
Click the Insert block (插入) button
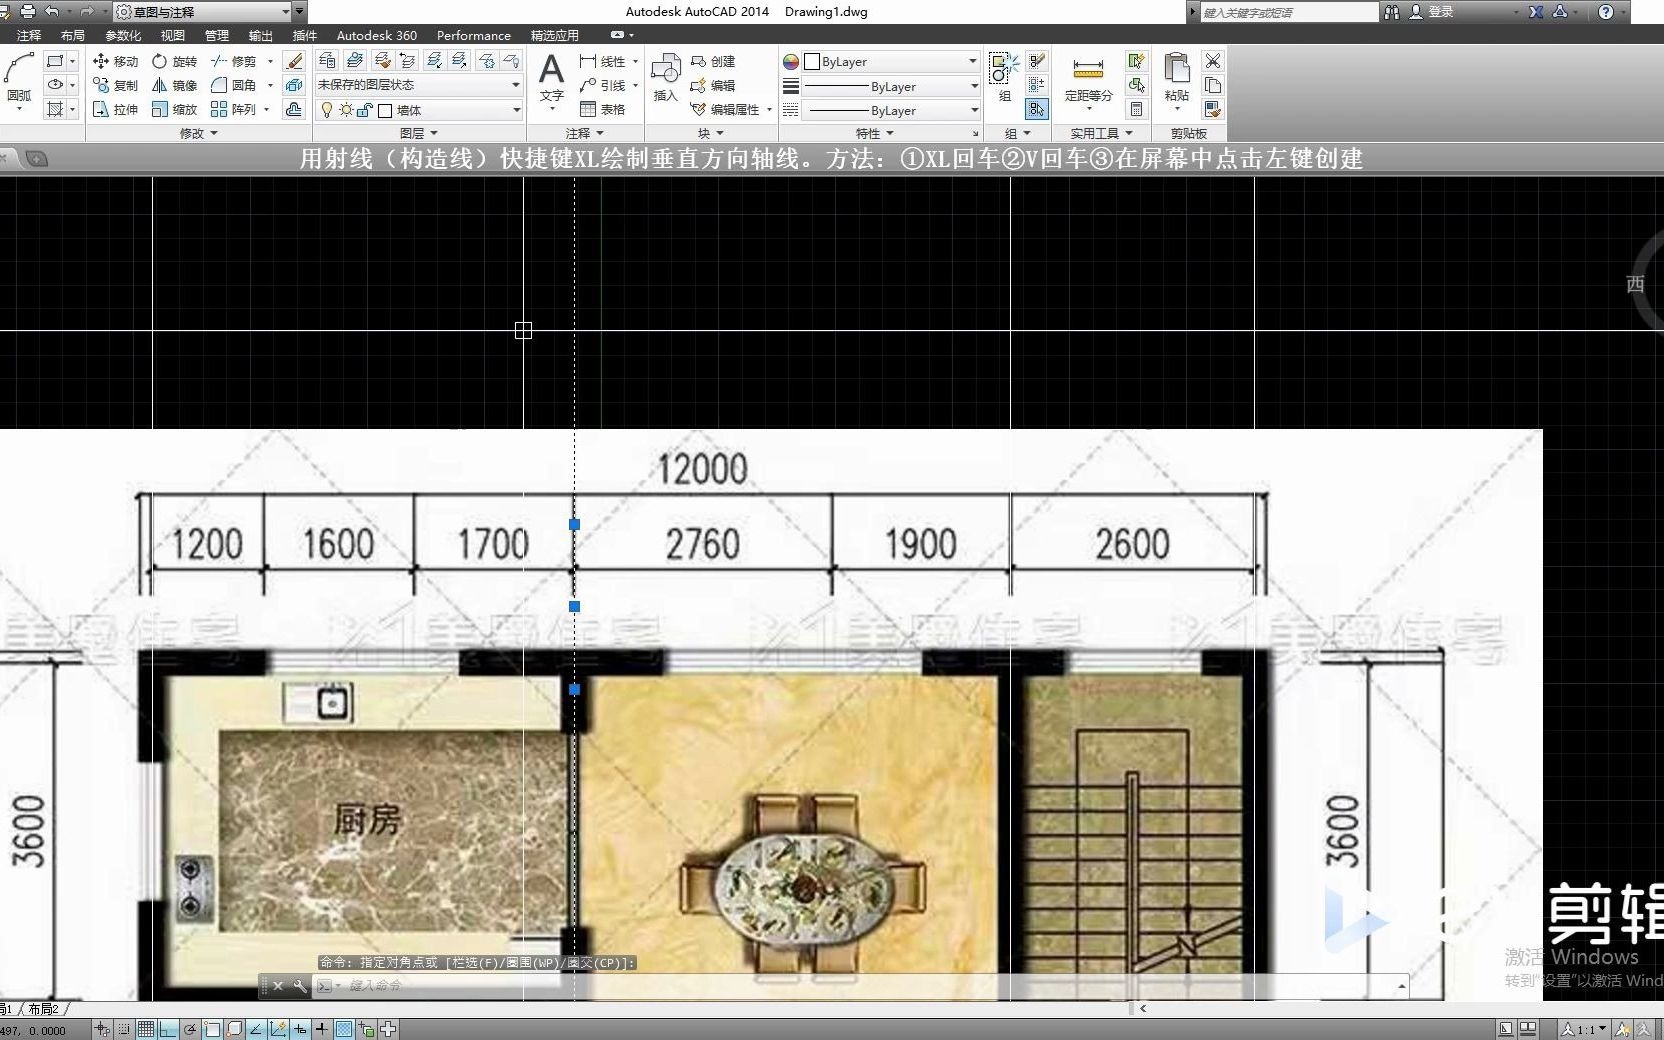[666, 78]
